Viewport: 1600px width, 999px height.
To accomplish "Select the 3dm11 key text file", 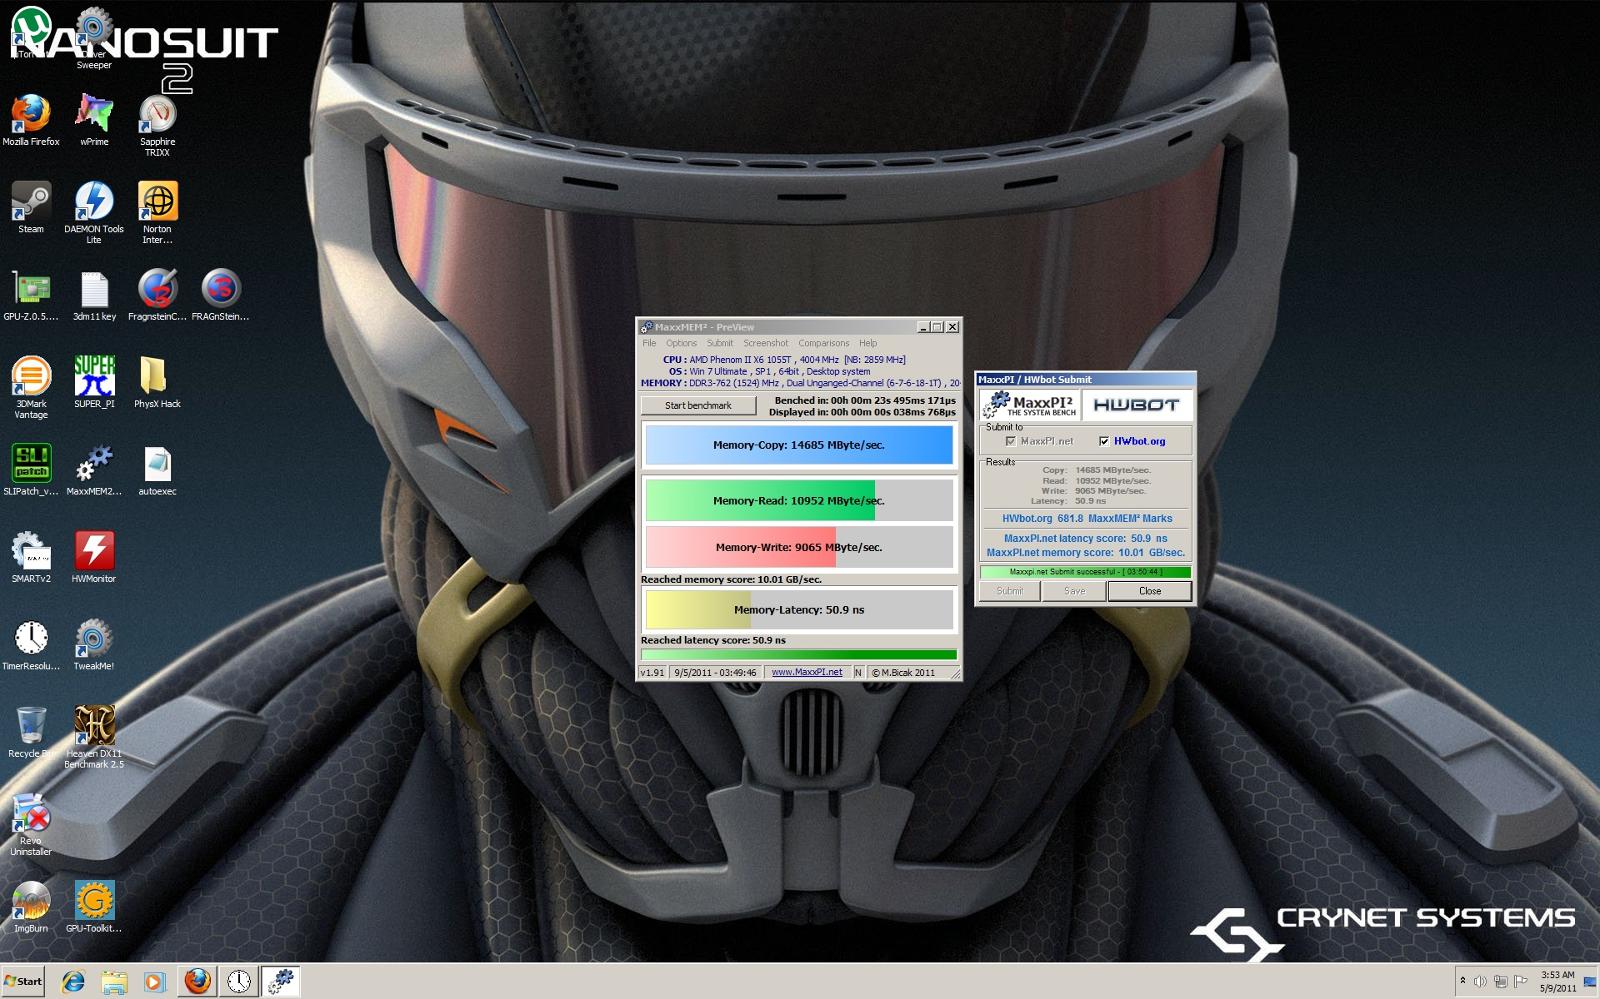I will [x=94, y=295].
